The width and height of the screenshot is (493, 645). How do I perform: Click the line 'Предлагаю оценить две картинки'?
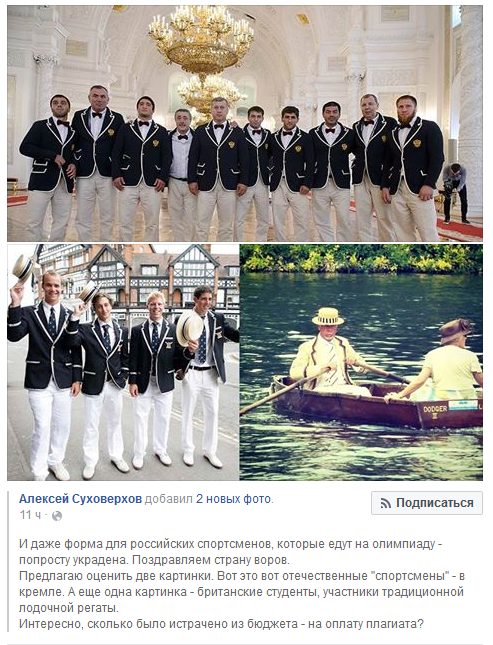[x=242, y=576]
